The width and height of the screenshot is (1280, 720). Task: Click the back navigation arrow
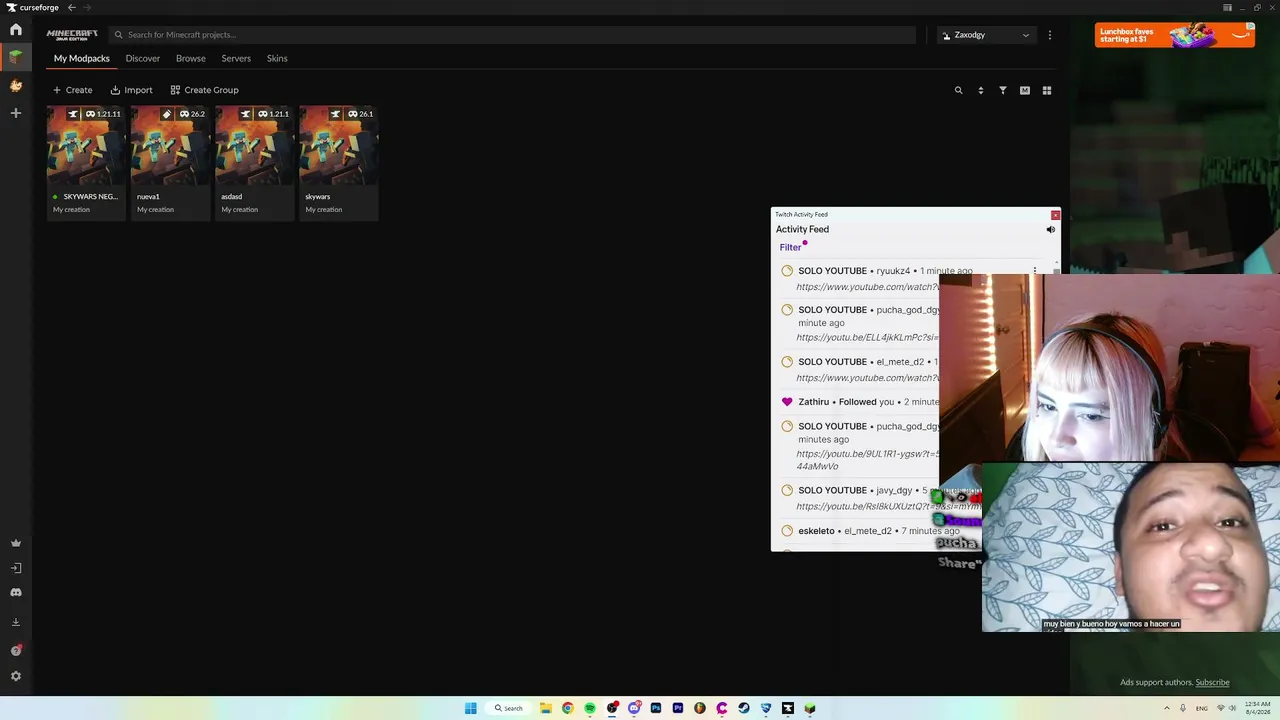71,7
